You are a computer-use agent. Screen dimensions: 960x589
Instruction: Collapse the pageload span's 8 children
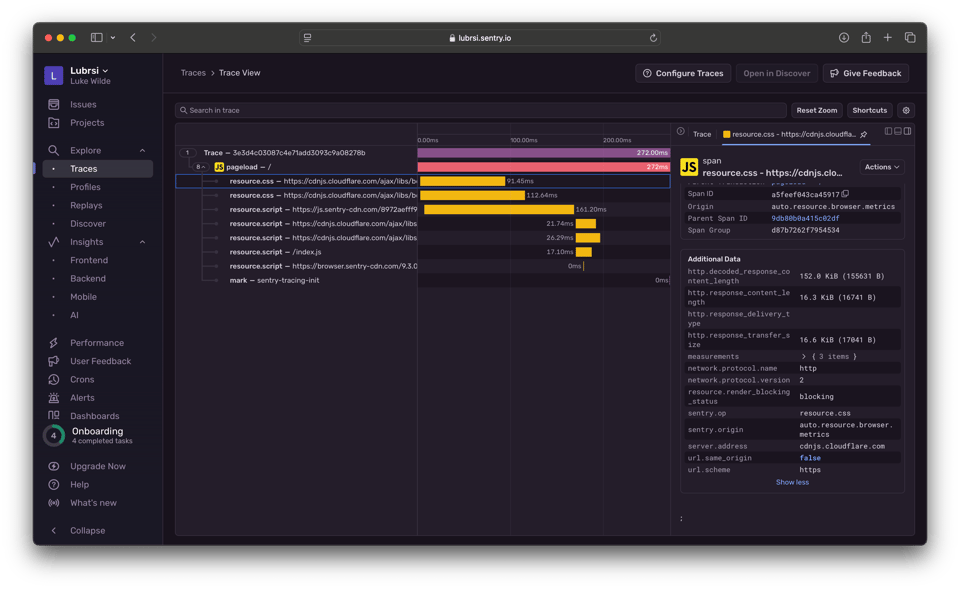200,167
